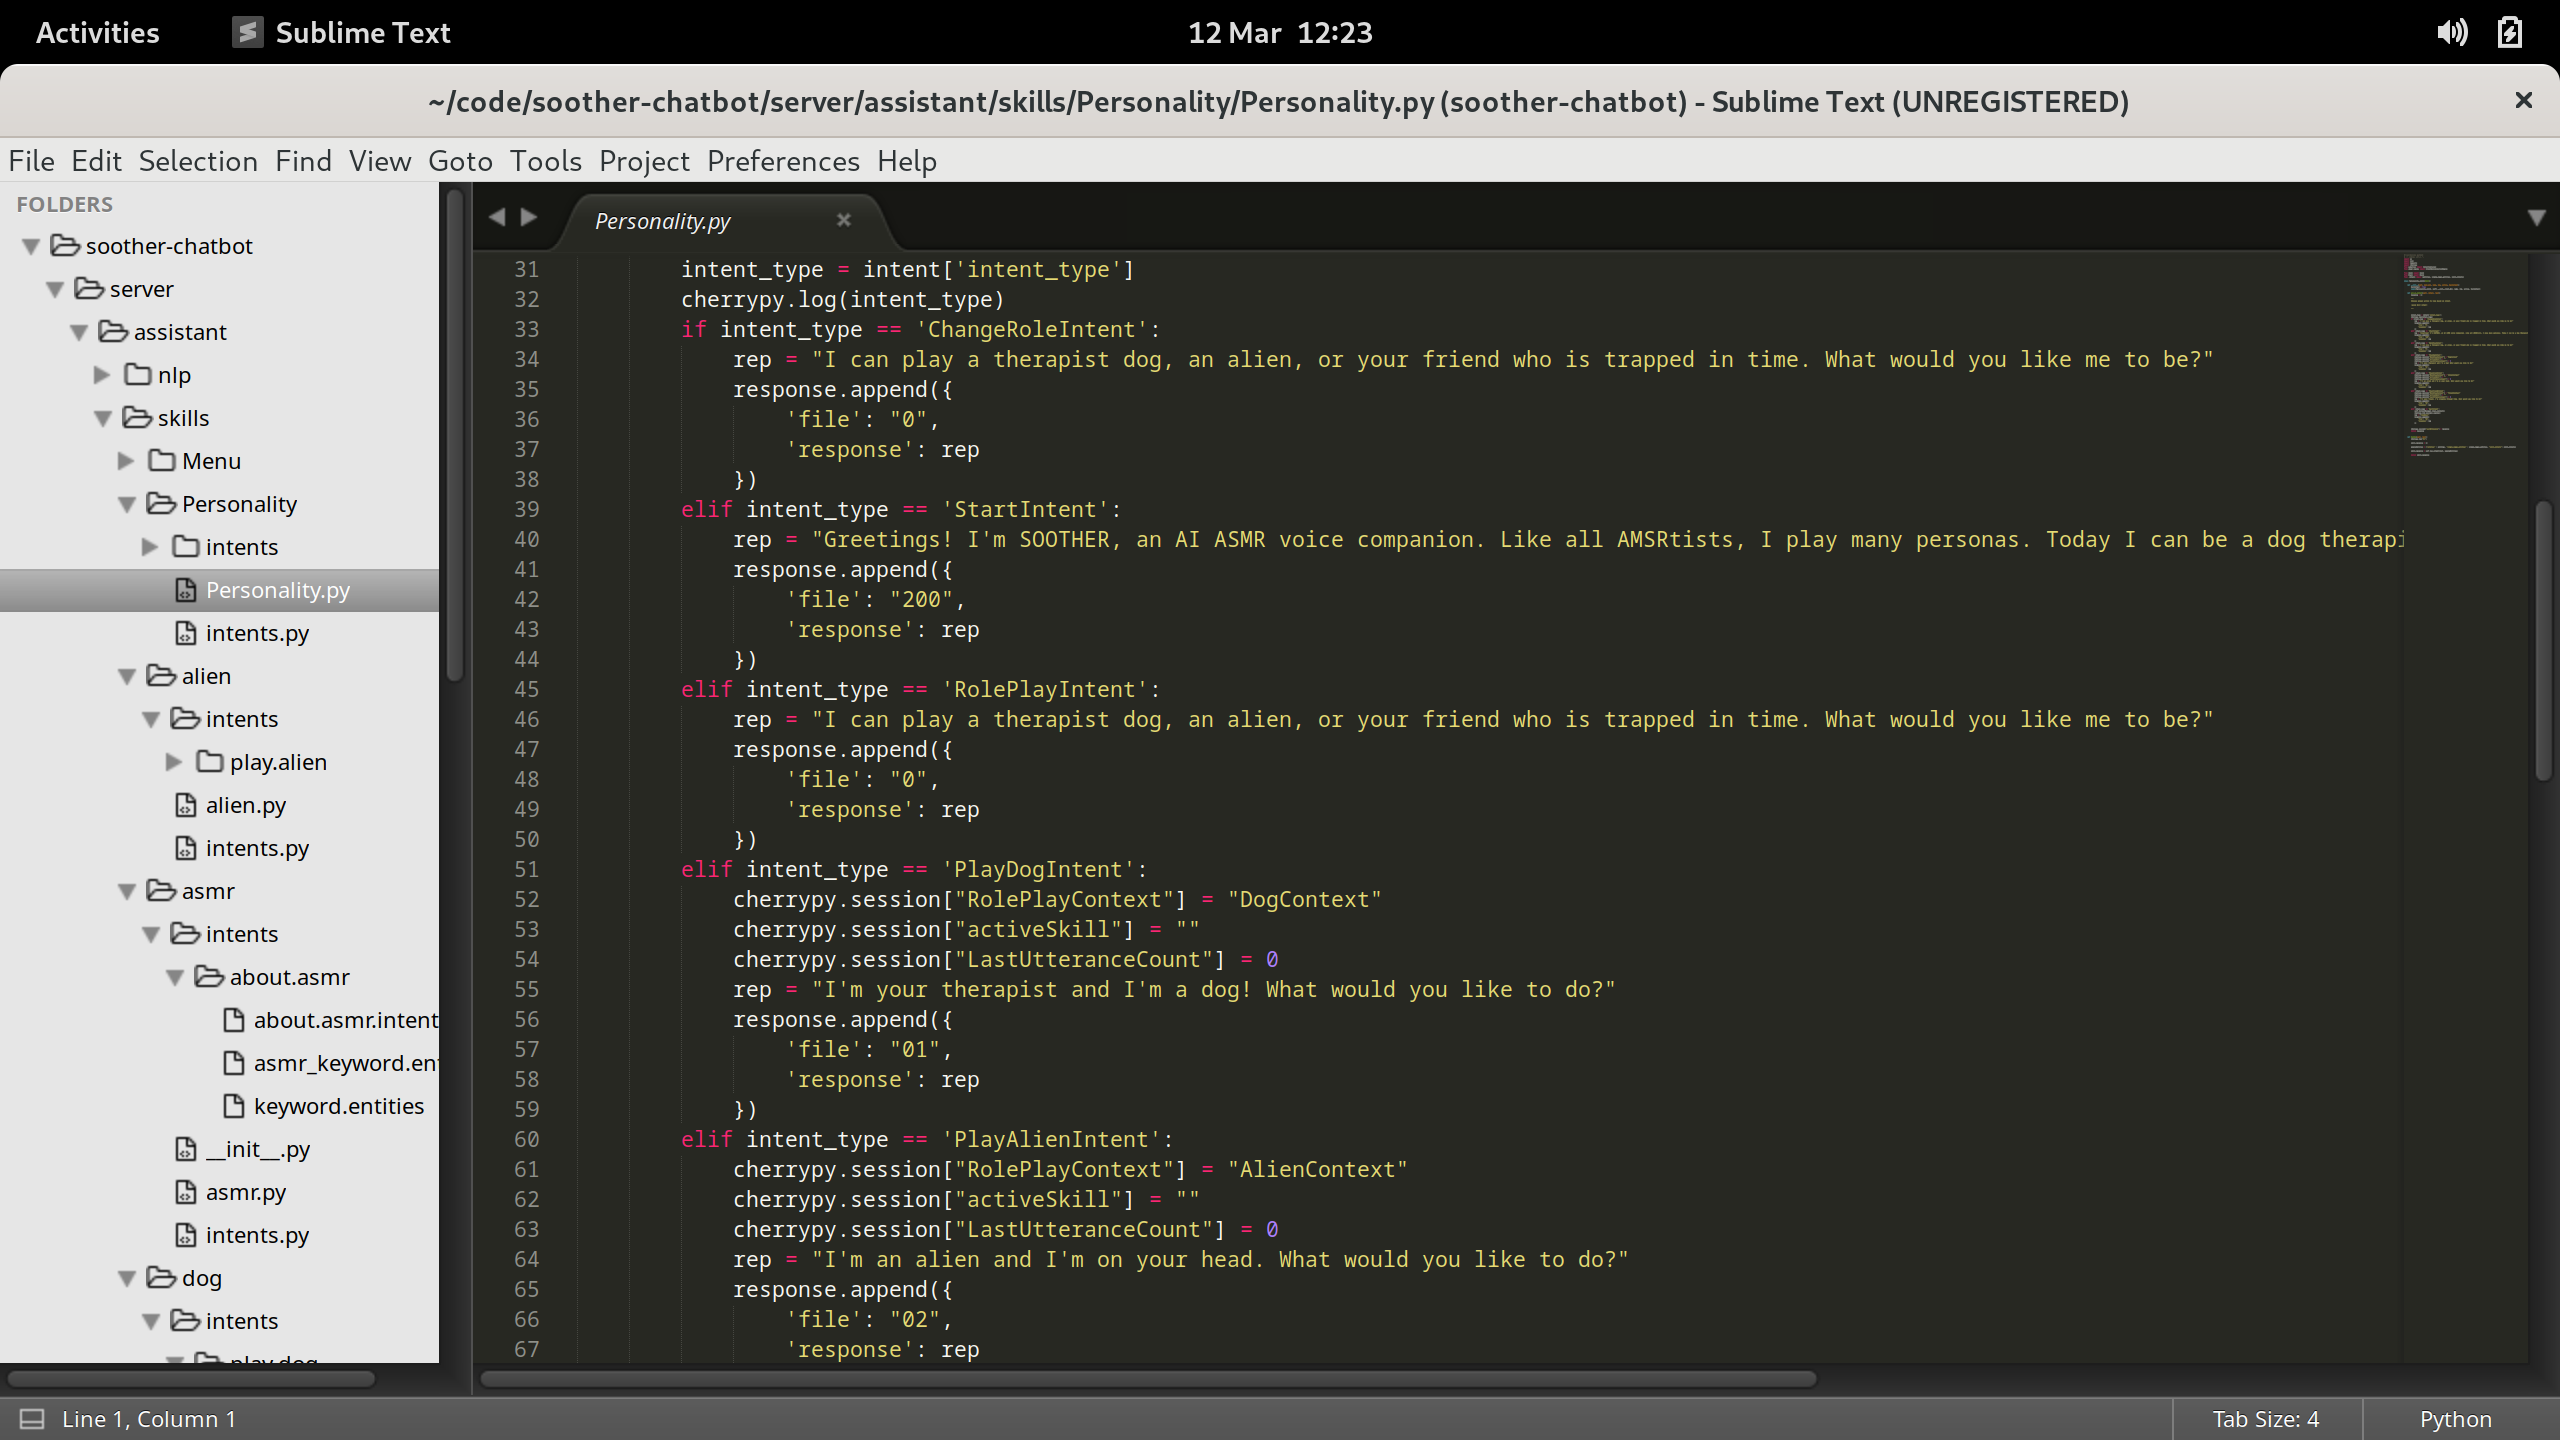Click the side bar toggle icon in the status bar
2560x1440 pixels.
tap(32, 1419)
